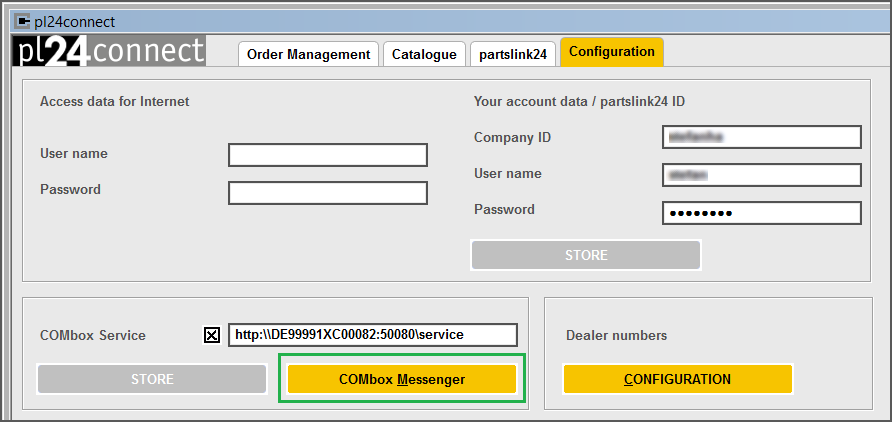The image size is (892, 422).
Task: Select the 'Access data for Internet' heading
Action: 114,102
